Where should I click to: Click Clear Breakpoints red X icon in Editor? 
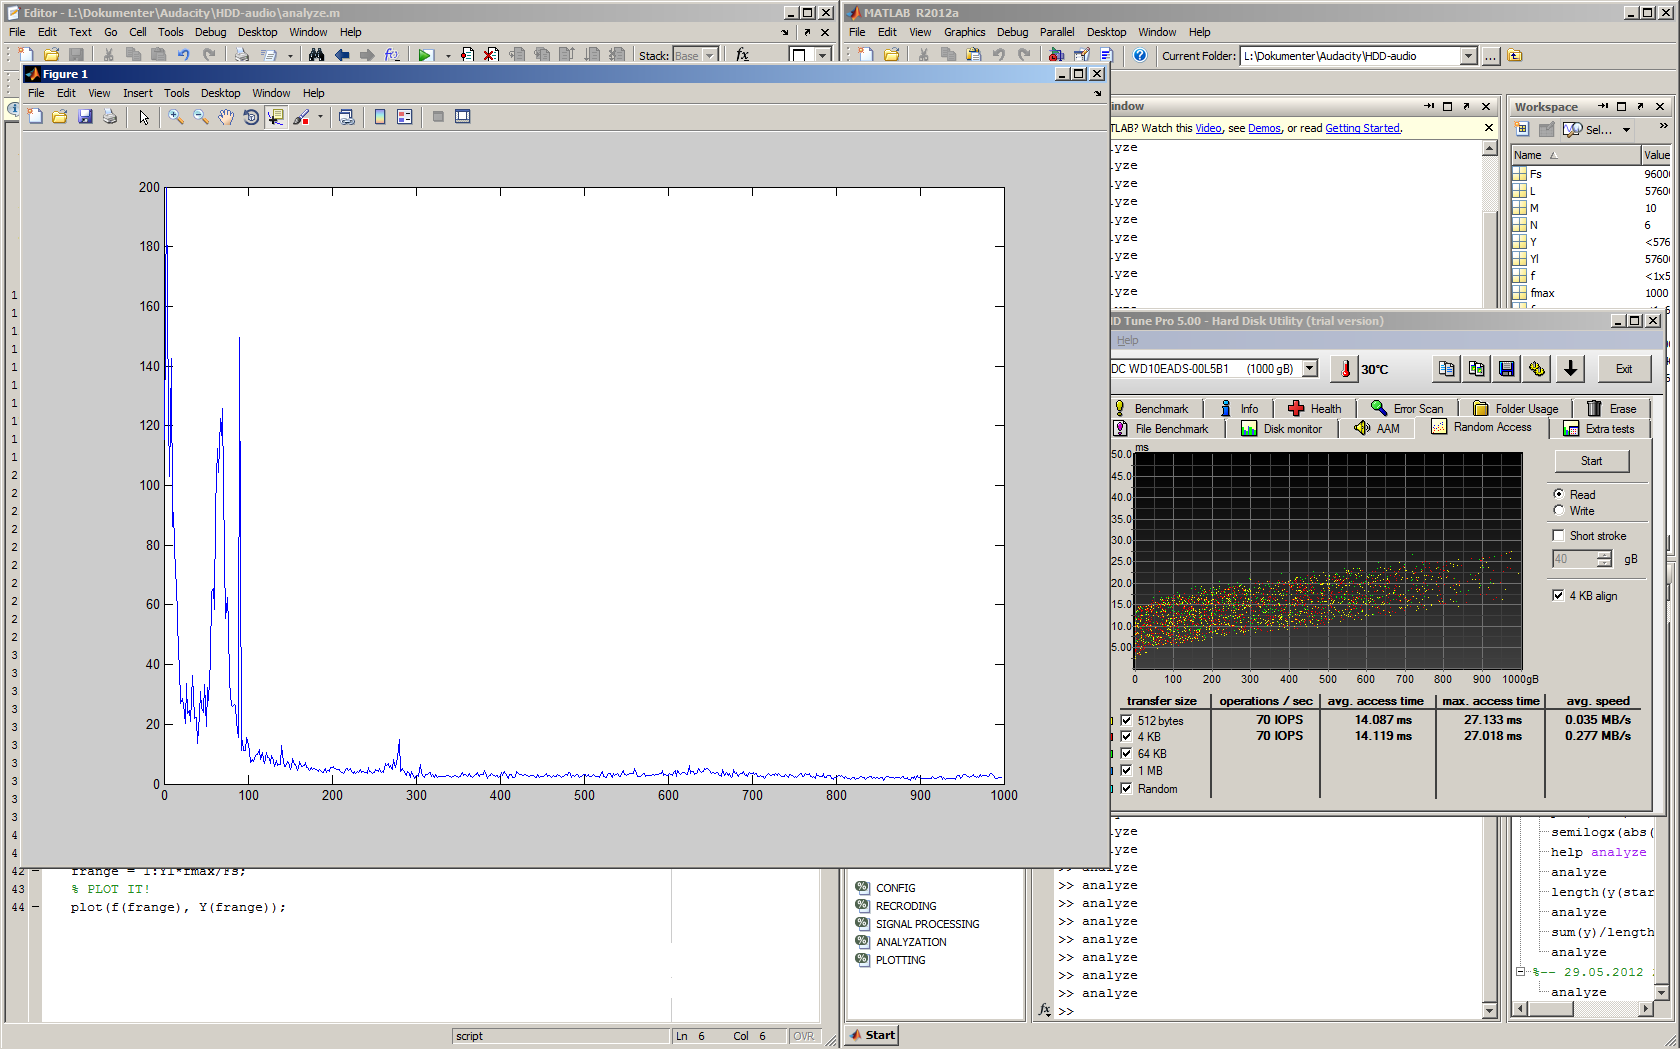[x=491, y=55]
